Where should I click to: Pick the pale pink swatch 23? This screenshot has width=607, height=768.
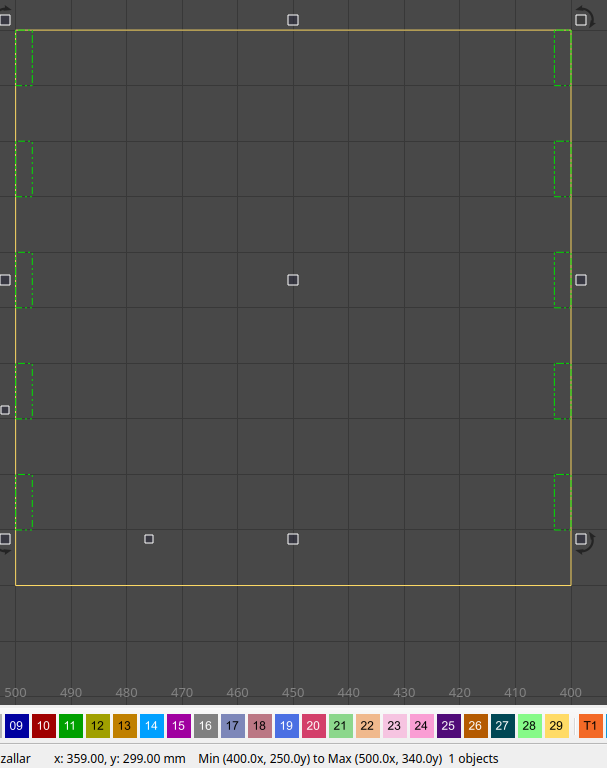click(394, 725)
